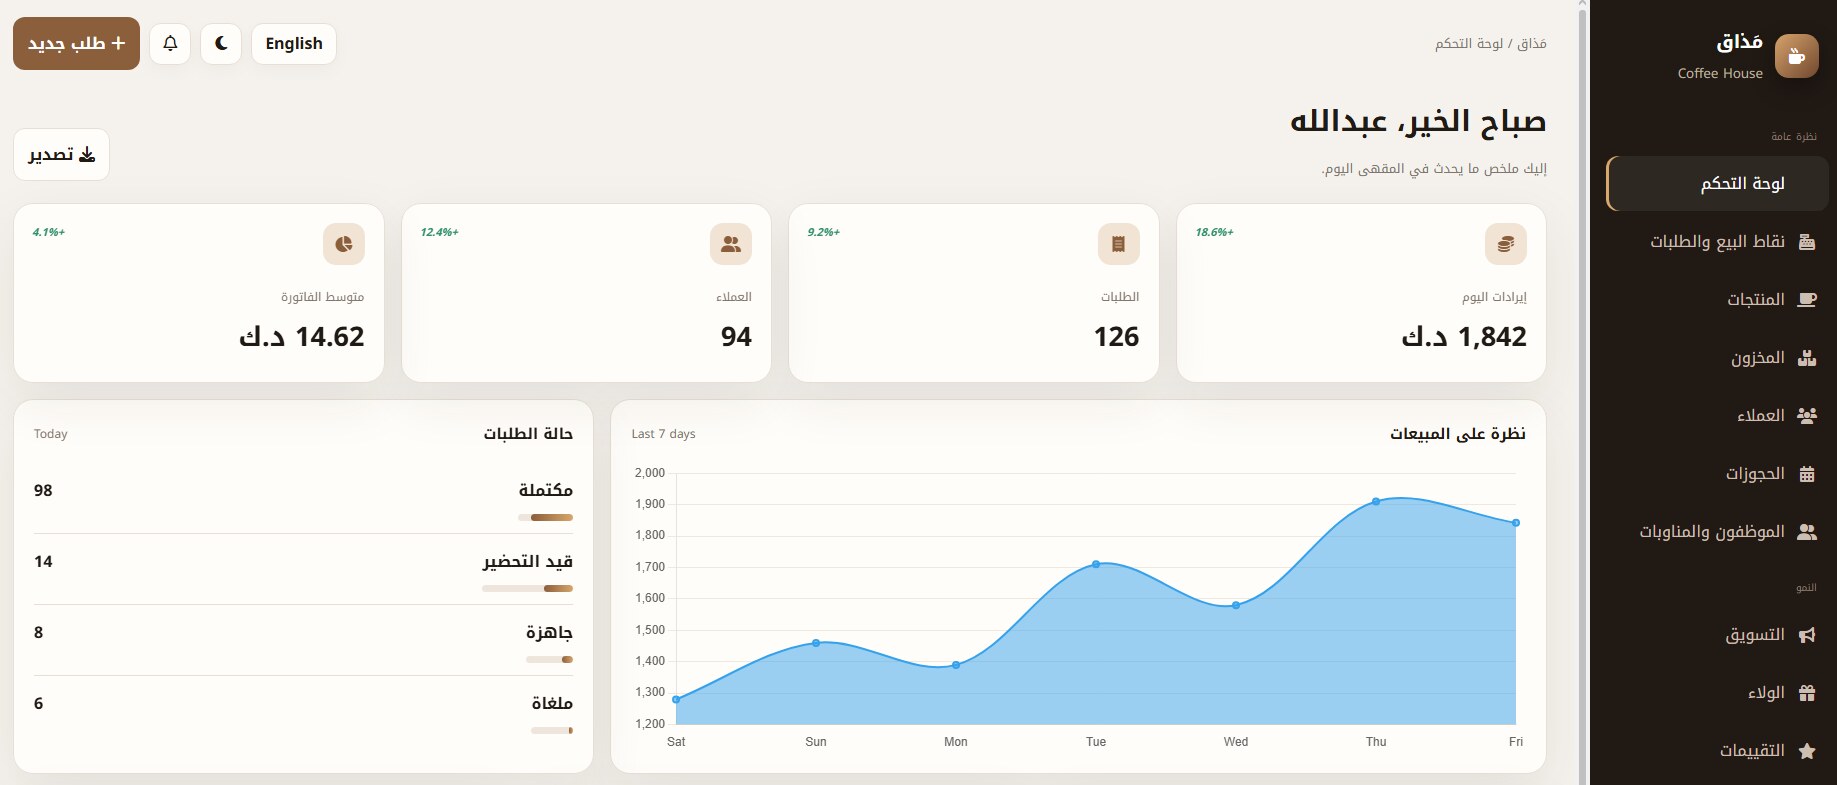Viewport: 1837px width, 785px height.
Task: Go to المنتجات products page
Action: point(1717,300)
